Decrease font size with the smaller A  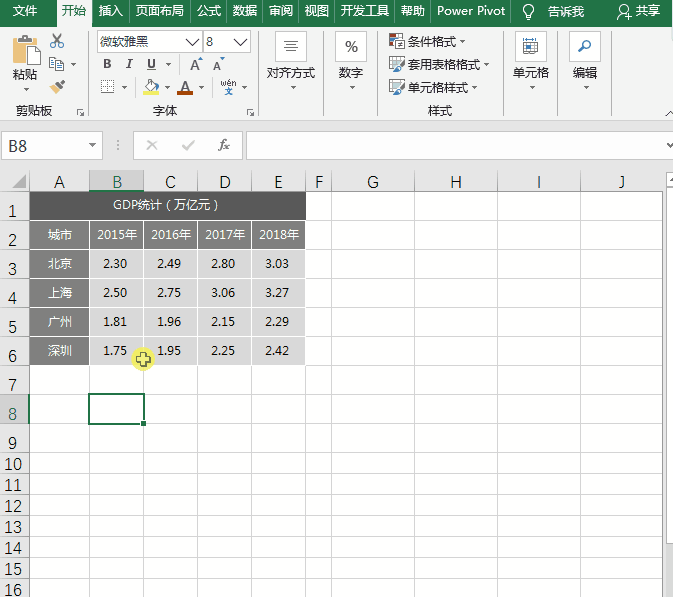218,64
